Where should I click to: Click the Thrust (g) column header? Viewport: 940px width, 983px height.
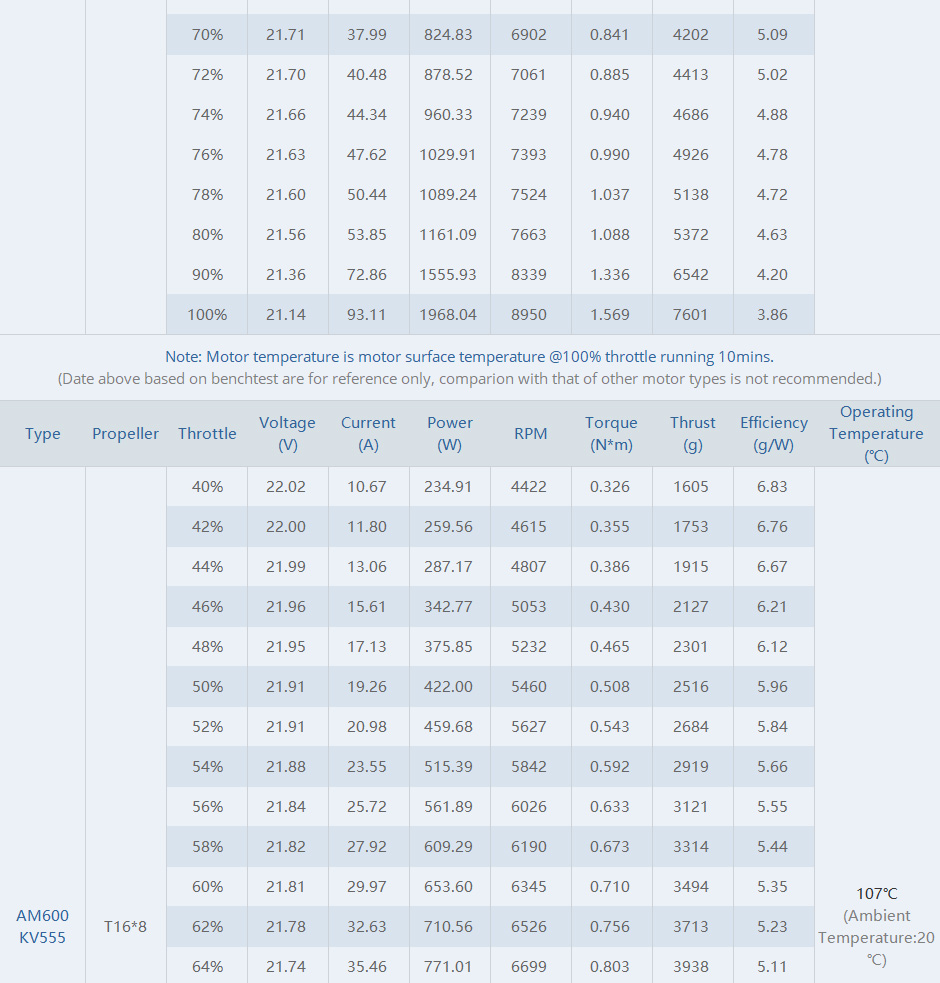click(692, 434)
